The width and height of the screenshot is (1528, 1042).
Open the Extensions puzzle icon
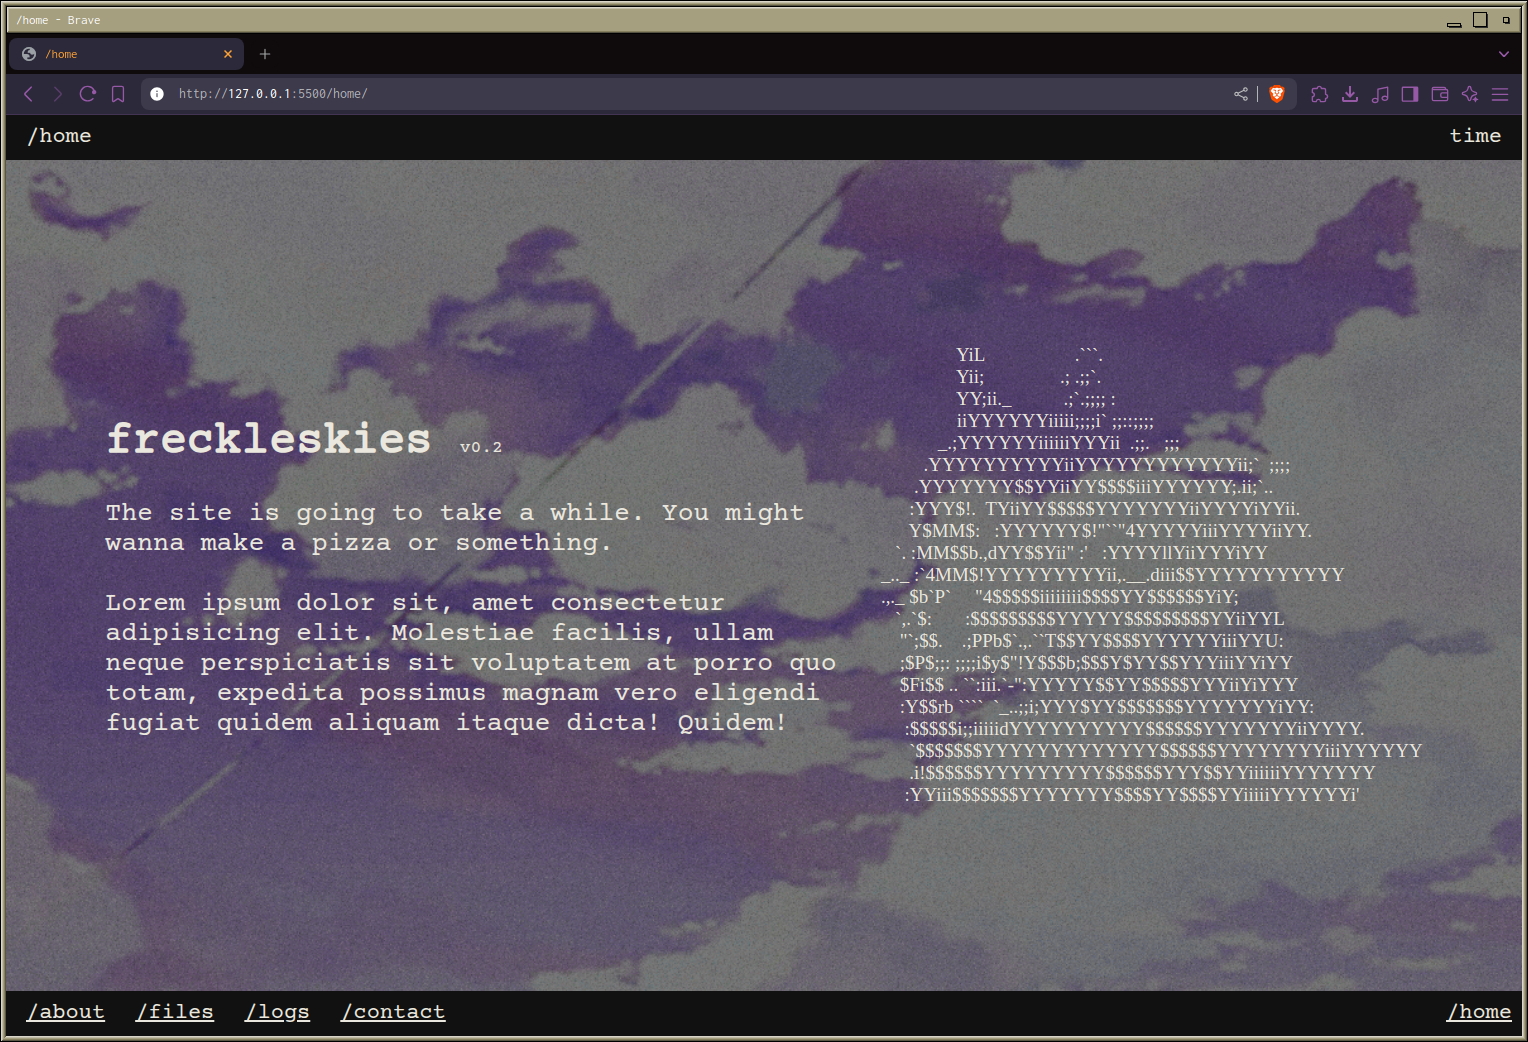tap(1319, 94)
